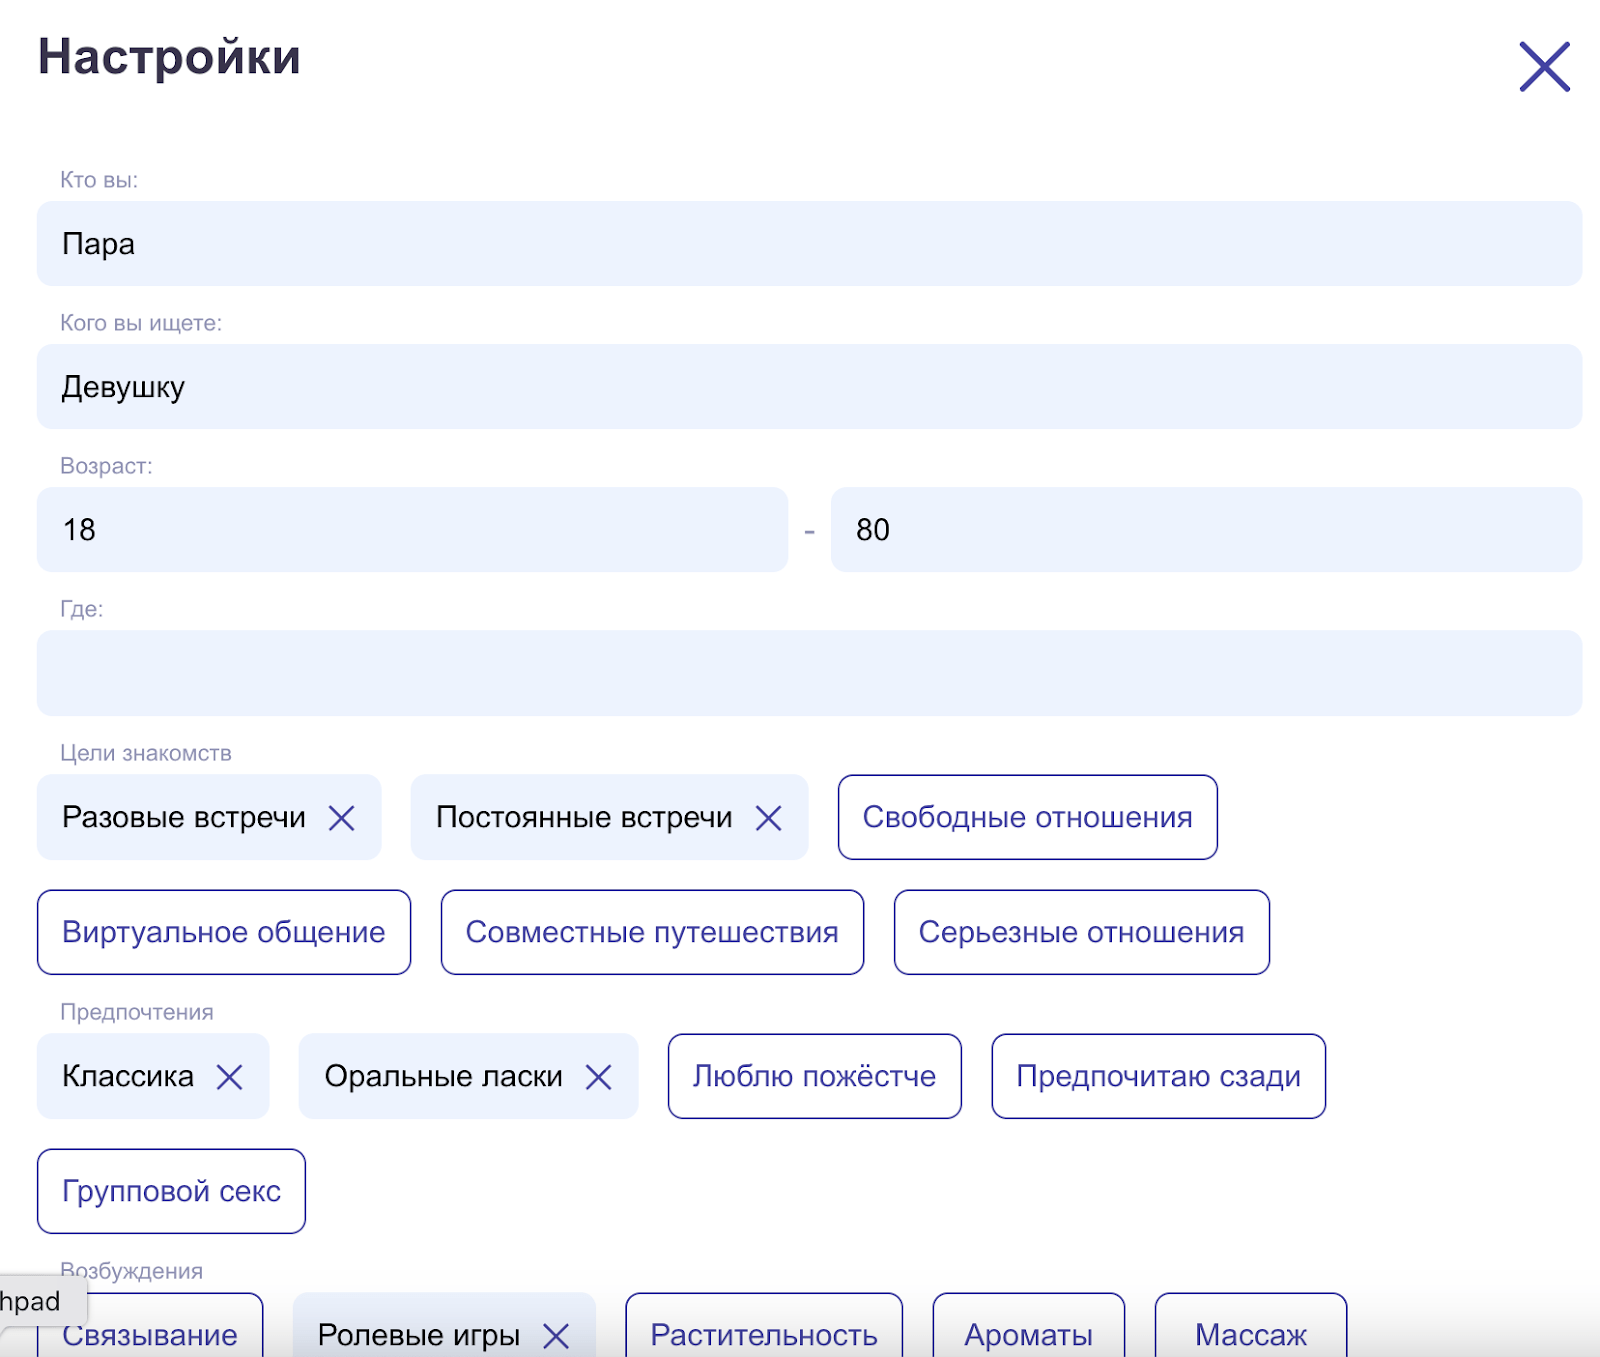Select the "Ароматы" arousal option

(x=1028, y=1335)
